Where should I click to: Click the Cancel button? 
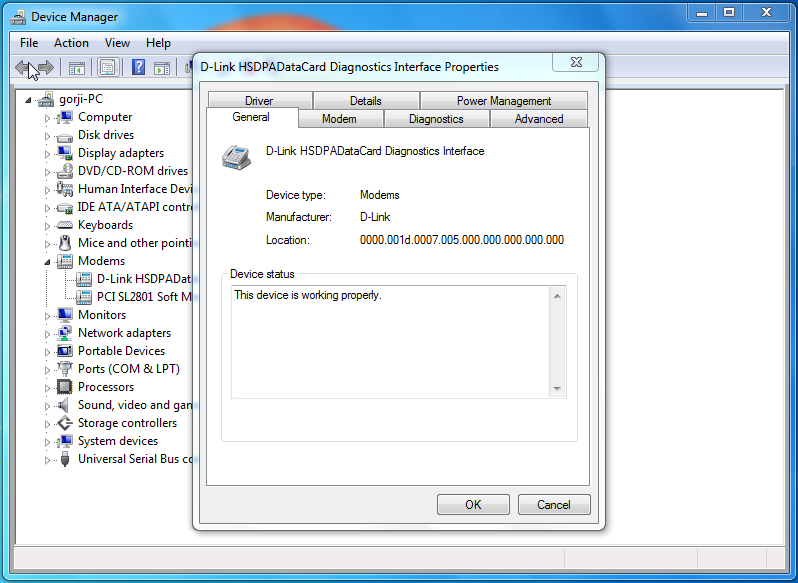(x=554, y=505)
